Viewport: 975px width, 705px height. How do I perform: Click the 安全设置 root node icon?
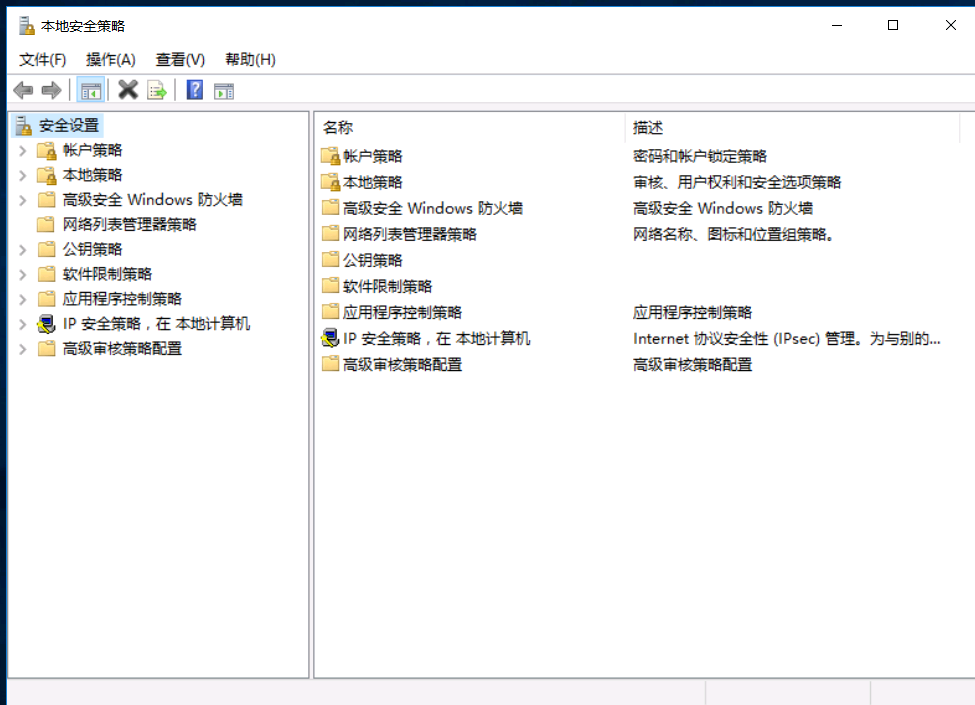(24, 126)
